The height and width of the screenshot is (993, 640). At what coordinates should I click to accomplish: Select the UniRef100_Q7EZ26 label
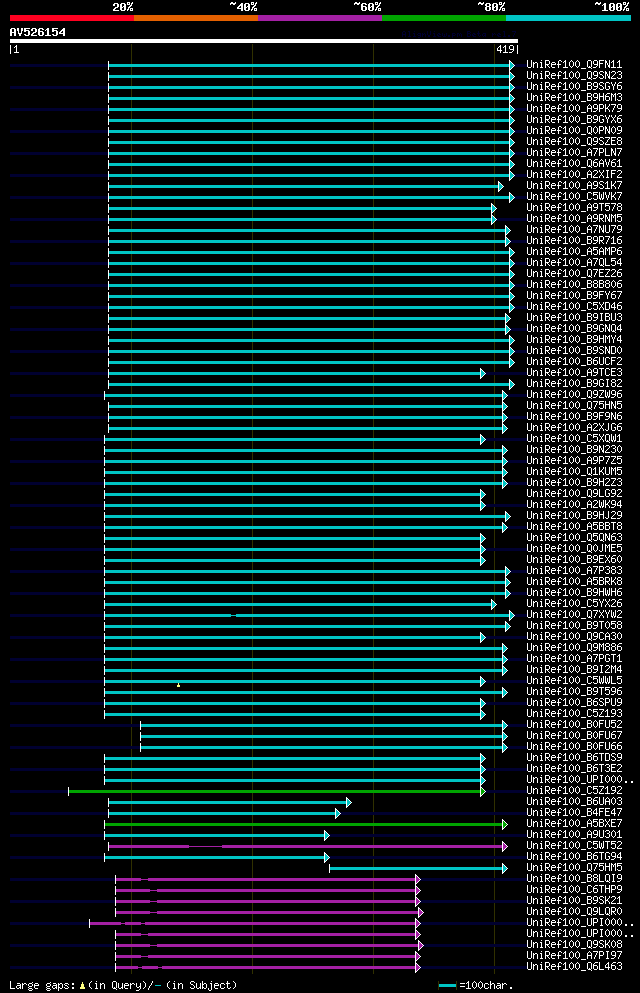[x=574, y=274]
